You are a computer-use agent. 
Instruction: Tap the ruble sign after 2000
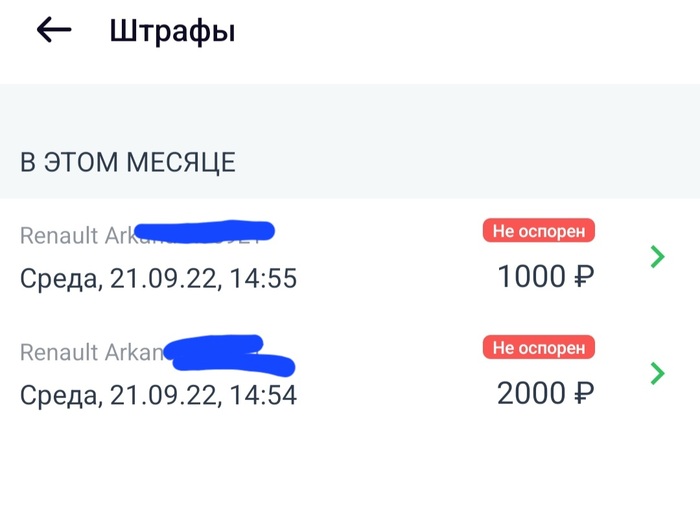(584, 394)
